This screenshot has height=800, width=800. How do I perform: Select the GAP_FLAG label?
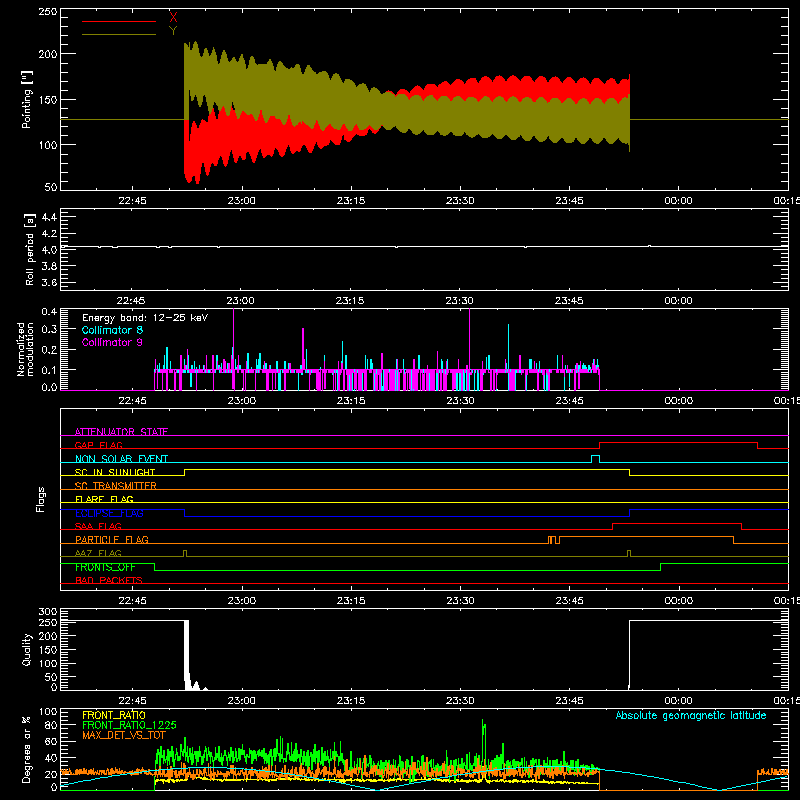[x=98, y=445]
